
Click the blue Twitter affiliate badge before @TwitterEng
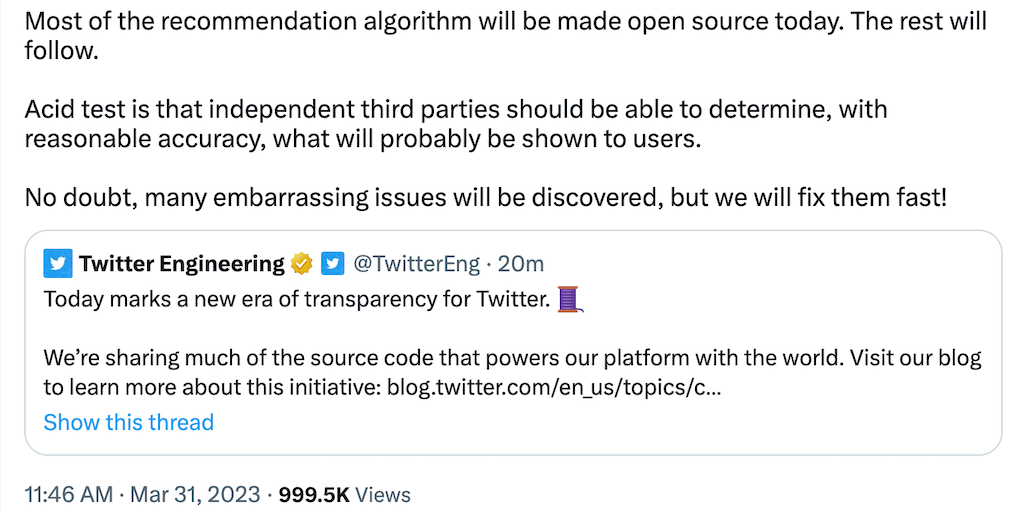tap(333, 264)
